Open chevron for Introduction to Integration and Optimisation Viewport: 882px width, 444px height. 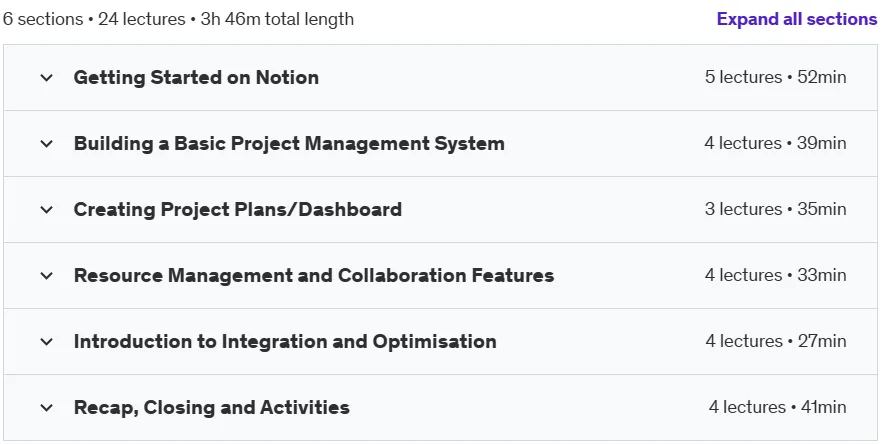pyautogui.click(x=47, y=342)
